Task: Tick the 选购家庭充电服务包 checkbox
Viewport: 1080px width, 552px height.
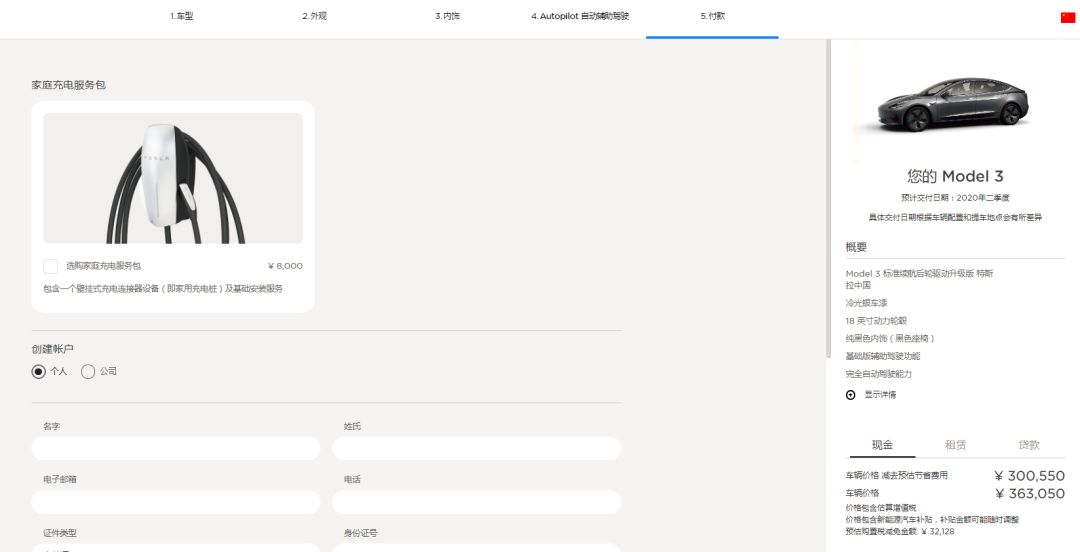Action: point(50,266)
